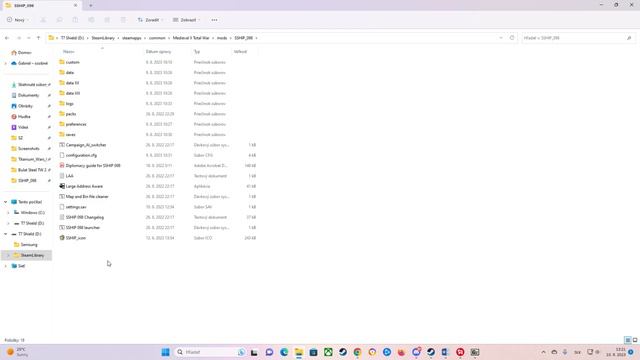Sort by the Typ column header
Image resolution: width=640 pixels, height=360 pixels.
point(197,52)
